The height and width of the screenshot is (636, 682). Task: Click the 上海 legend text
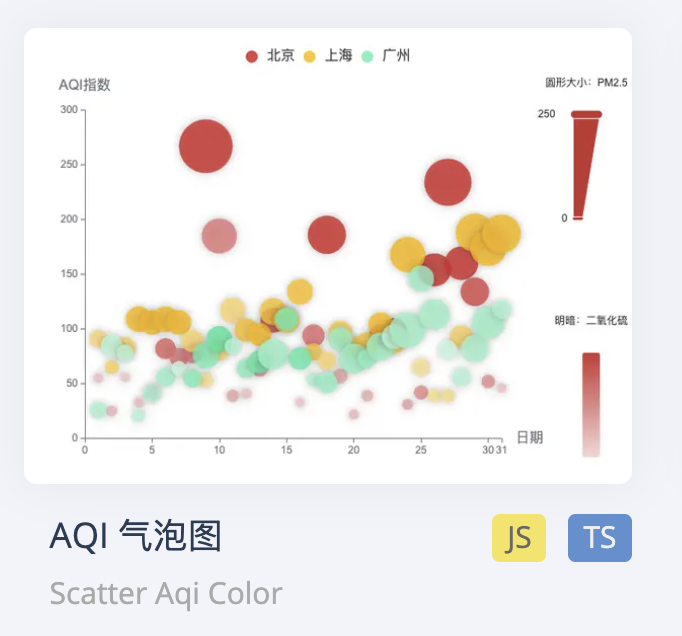point(339,56)
